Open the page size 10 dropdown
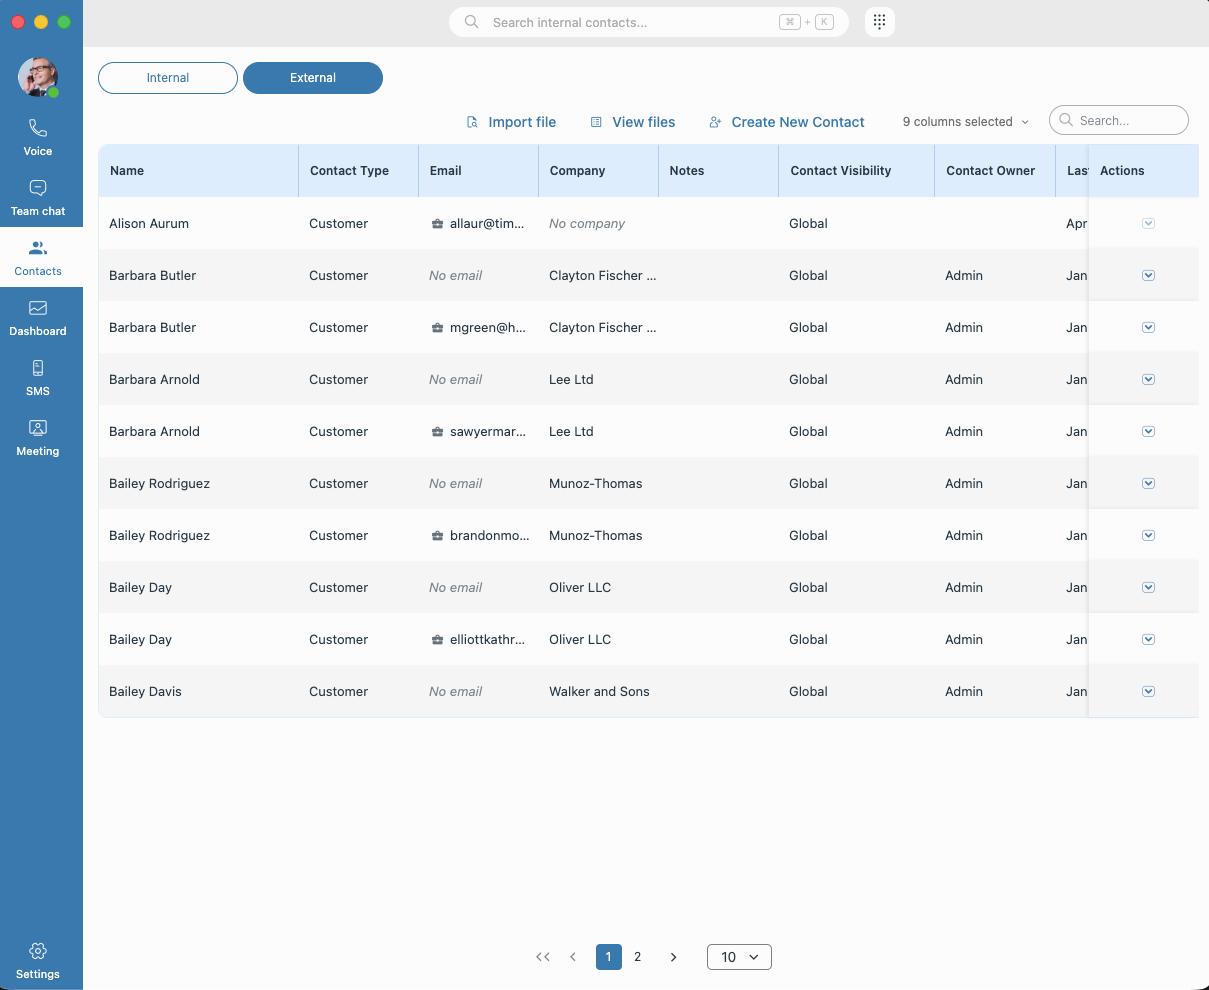 pyautogui.click(x=739, y=957)
